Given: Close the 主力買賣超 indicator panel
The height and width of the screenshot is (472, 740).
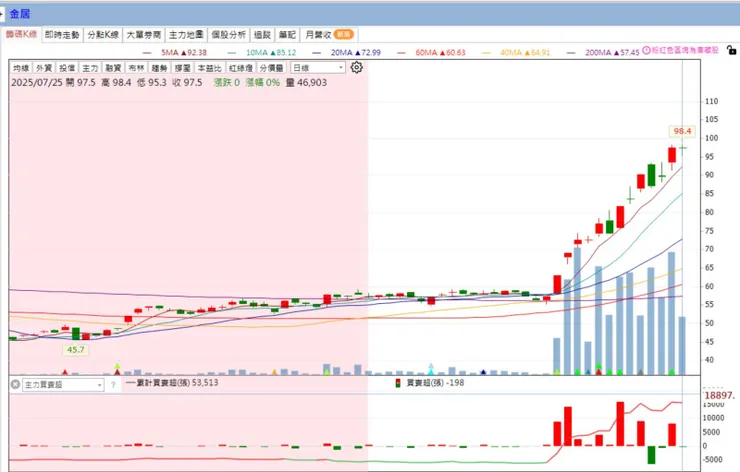Looking at the screenshot, I should 15,385.
